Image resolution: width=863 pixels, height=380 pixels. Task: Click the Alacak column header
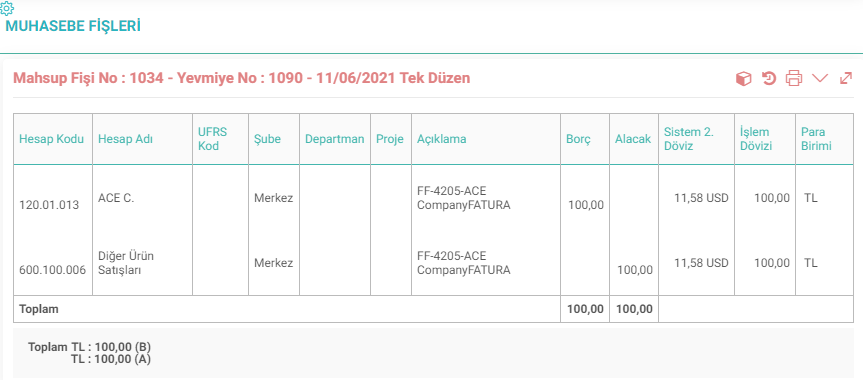pos(633,139)
